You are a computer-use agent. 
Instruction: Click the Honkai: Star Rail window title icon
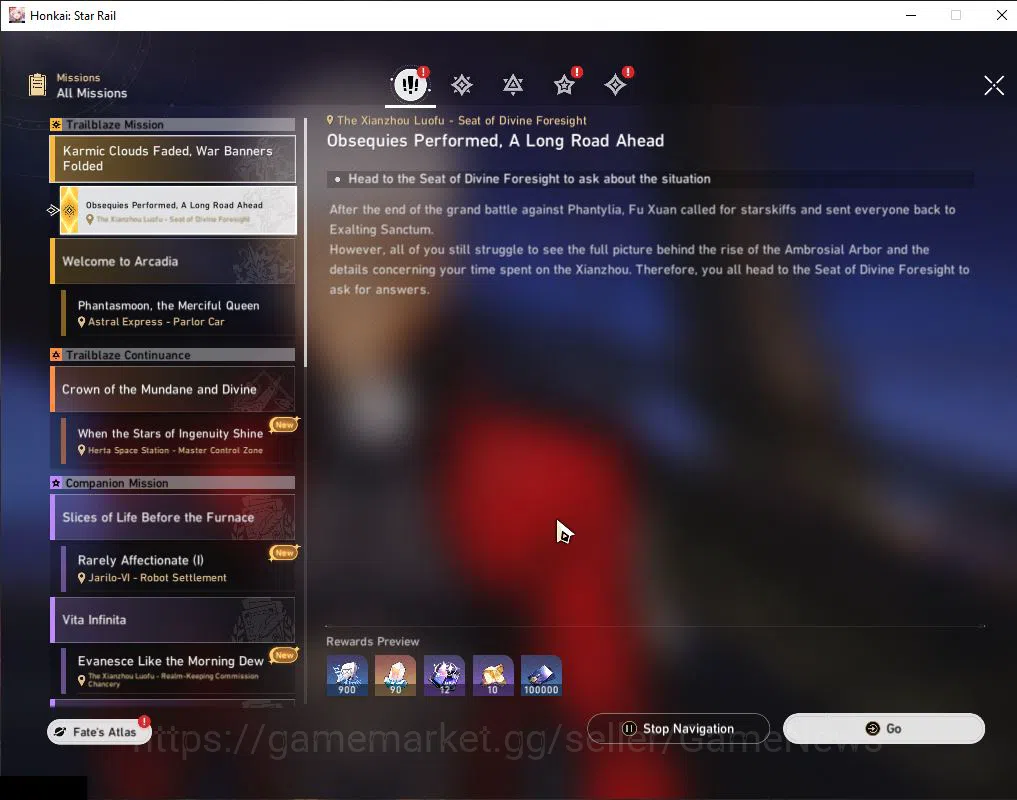(x=17, y=15)
